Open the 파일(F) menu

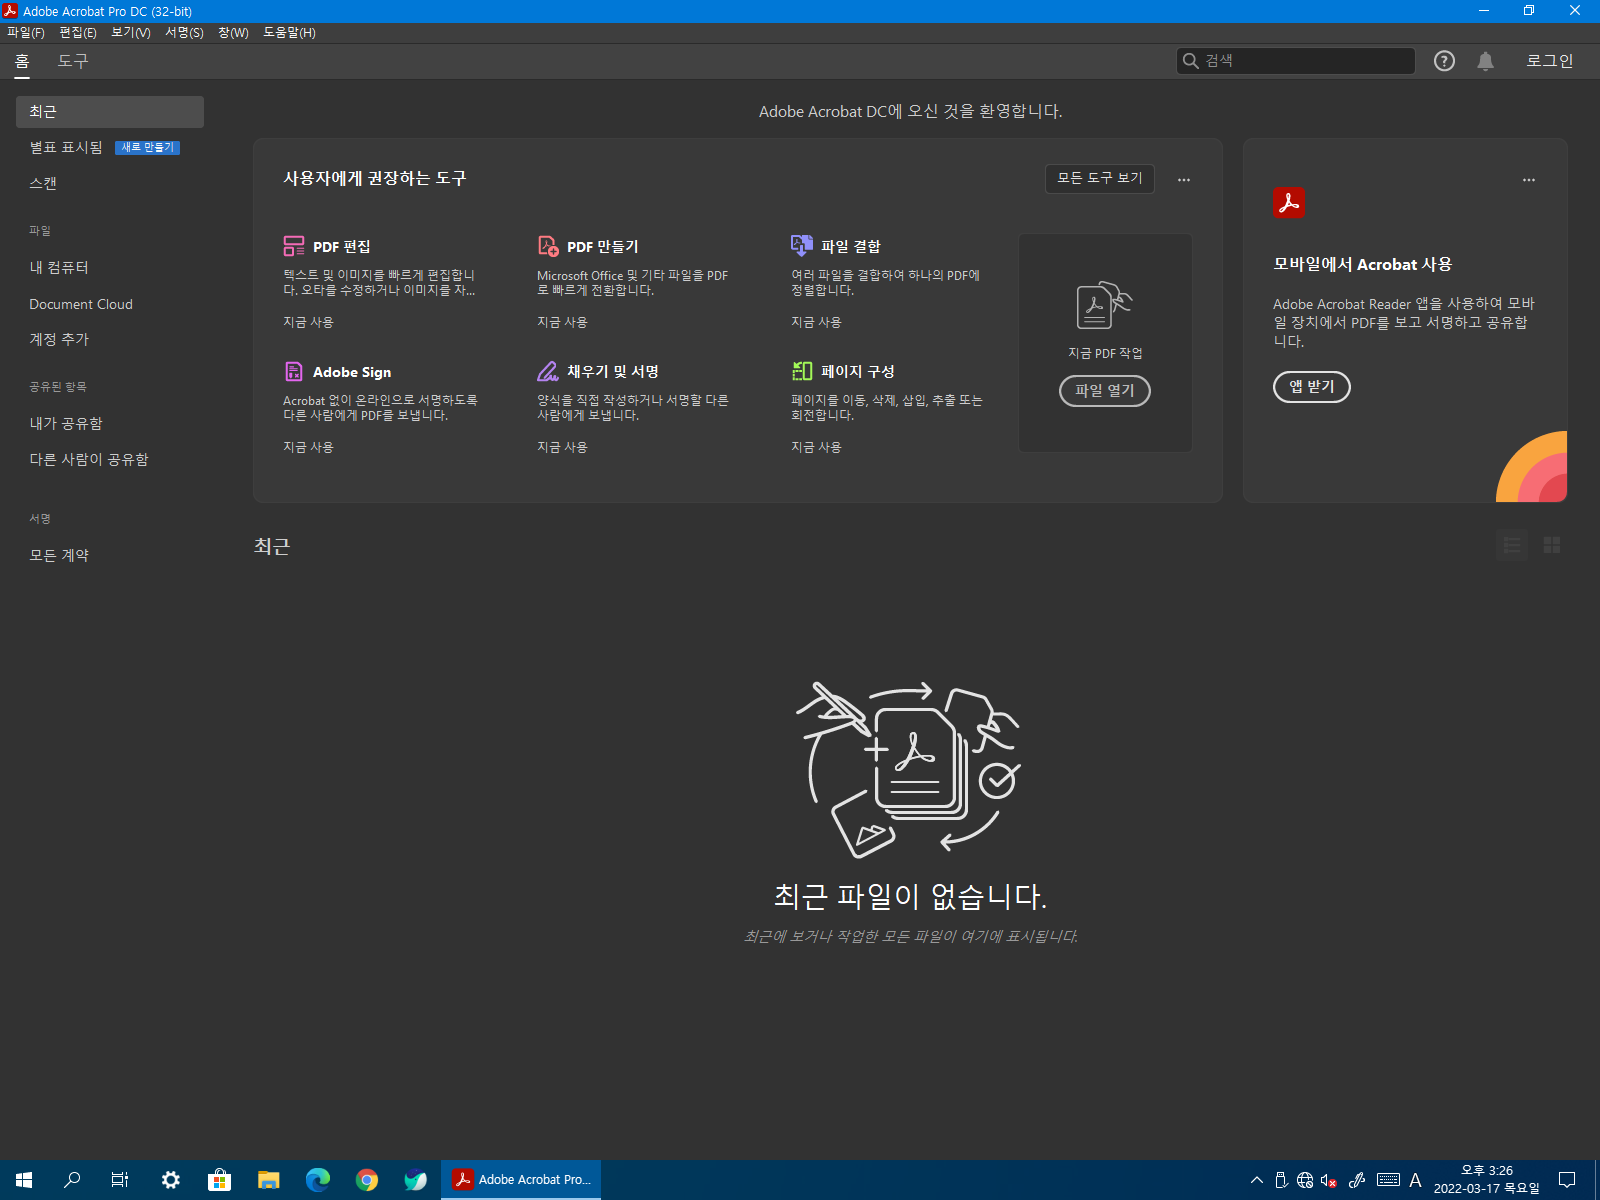click(x=26, y=33)
